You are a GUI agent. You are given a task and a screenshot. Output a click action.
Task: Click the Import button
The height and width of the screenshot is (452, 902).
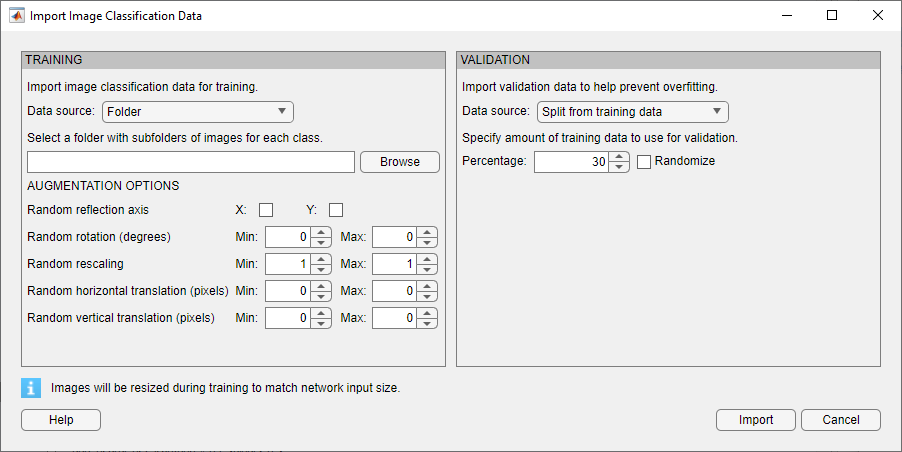755,420
